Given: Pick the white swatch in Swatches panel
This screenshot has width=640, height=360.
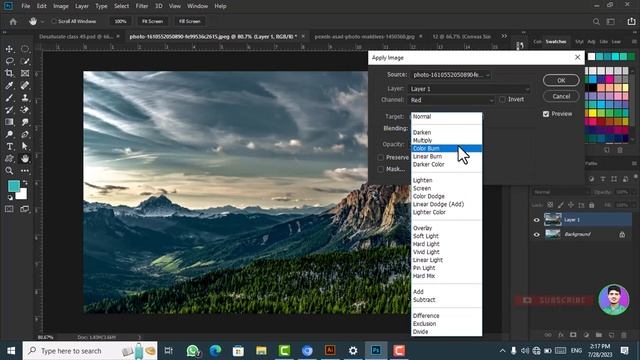Looking at the screenshot, I should pyautogui.click(x=591, y=57).
